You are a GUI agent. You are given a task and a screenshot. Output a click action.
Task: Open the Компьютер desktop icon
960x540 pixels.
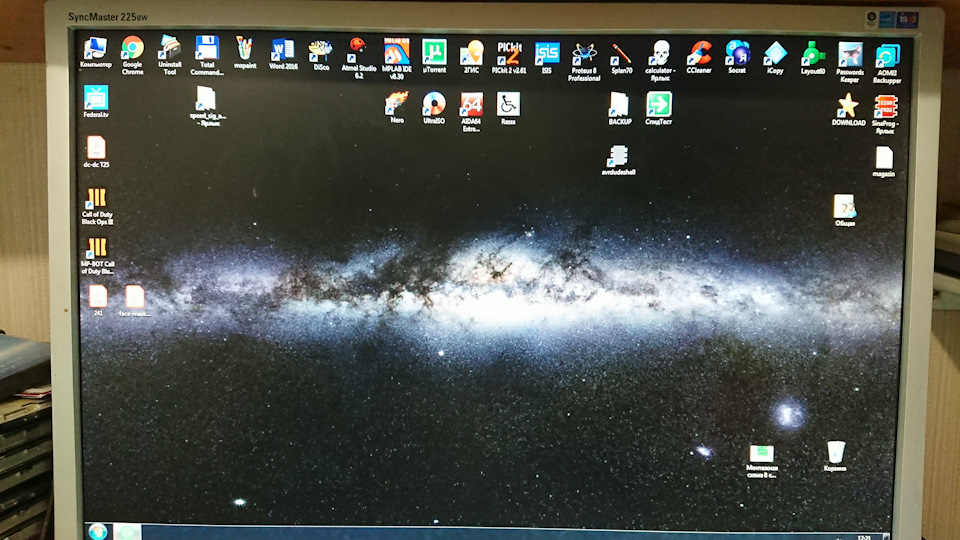point(96,53)
